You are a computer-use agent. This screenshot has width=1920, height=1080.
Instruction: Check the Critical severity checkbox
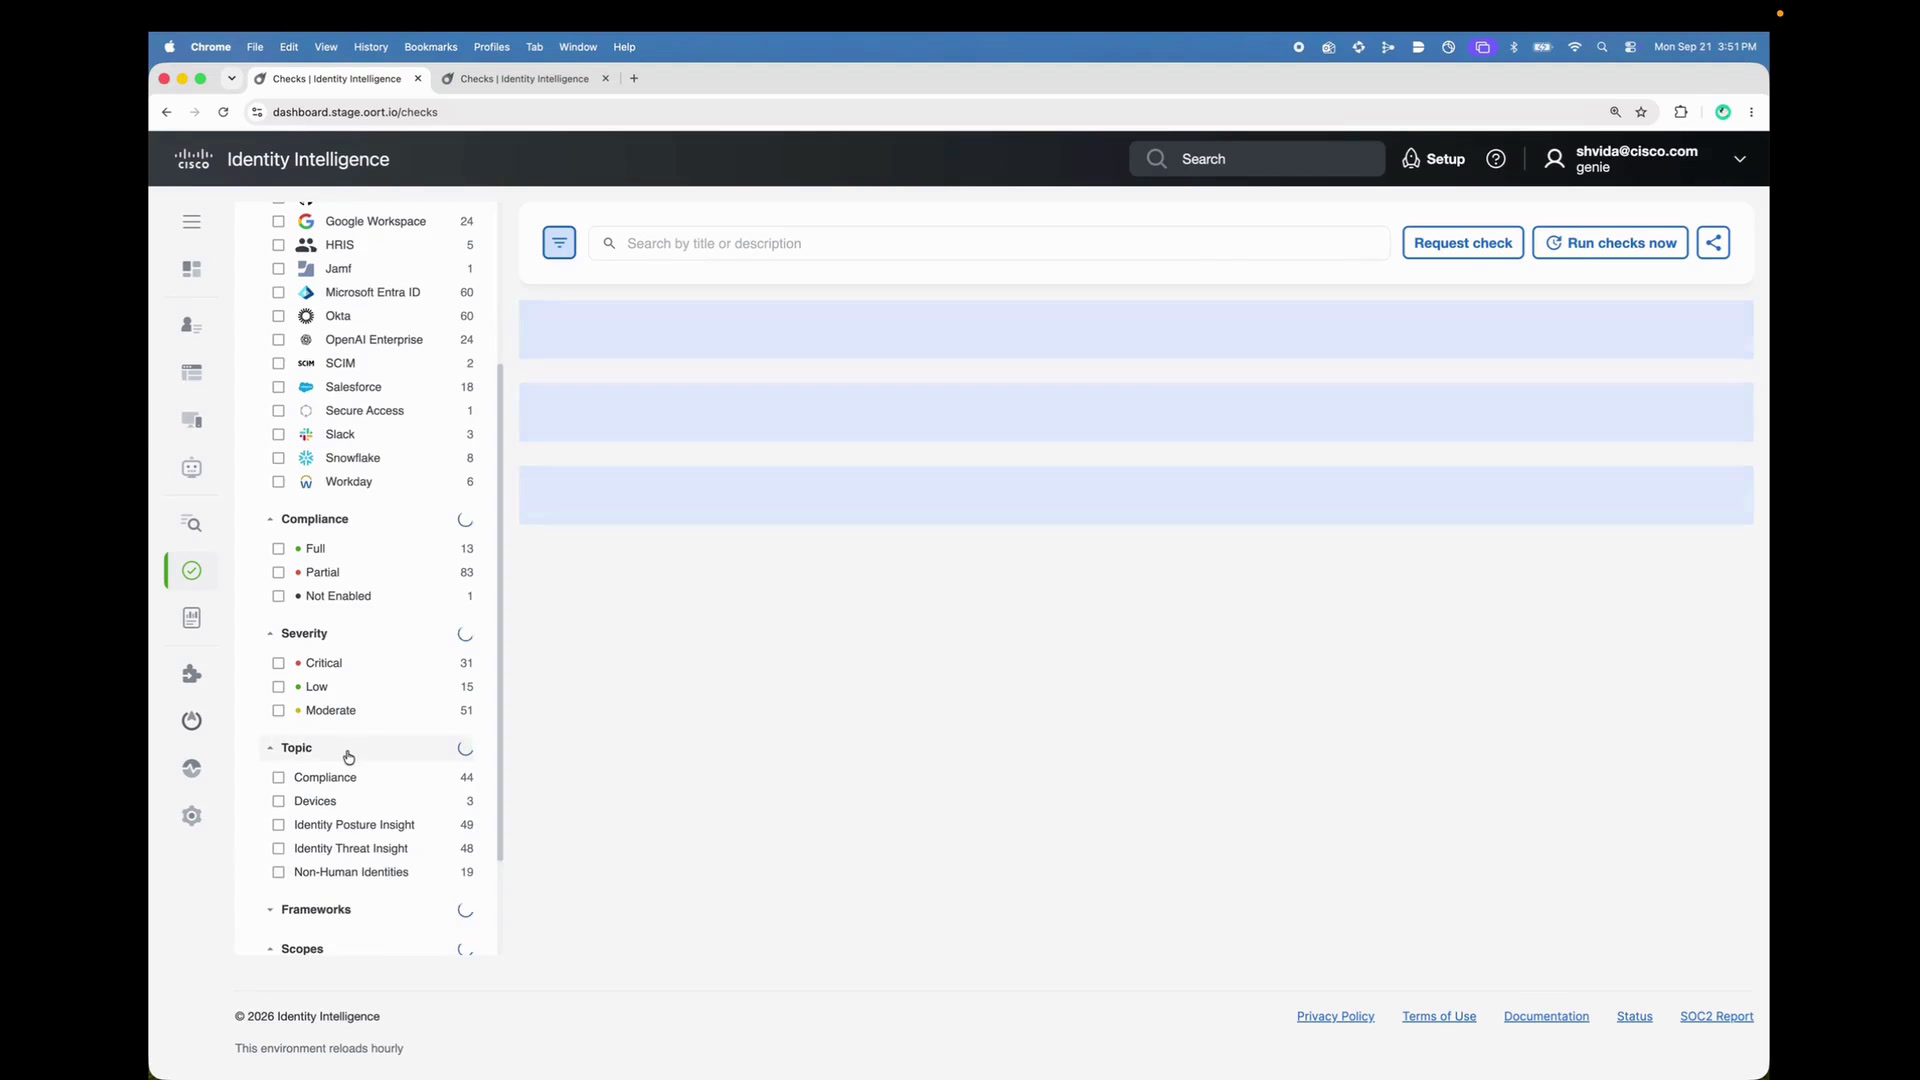(x=278, y=663)
